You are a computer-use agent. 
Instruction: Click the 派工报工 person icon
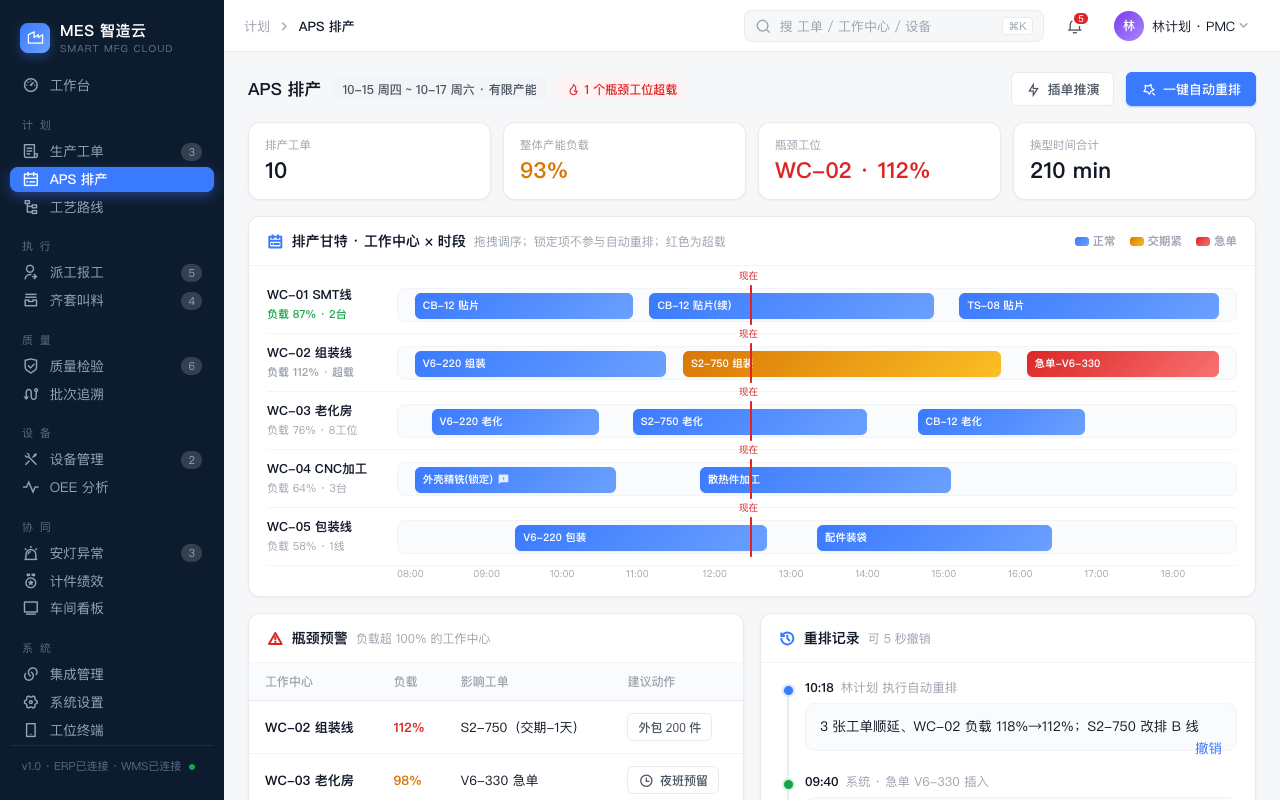pos(31,272)
